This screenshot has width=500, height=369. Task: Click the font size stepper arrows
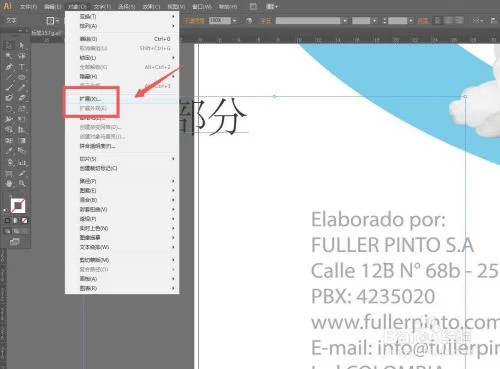coord(385,21)
